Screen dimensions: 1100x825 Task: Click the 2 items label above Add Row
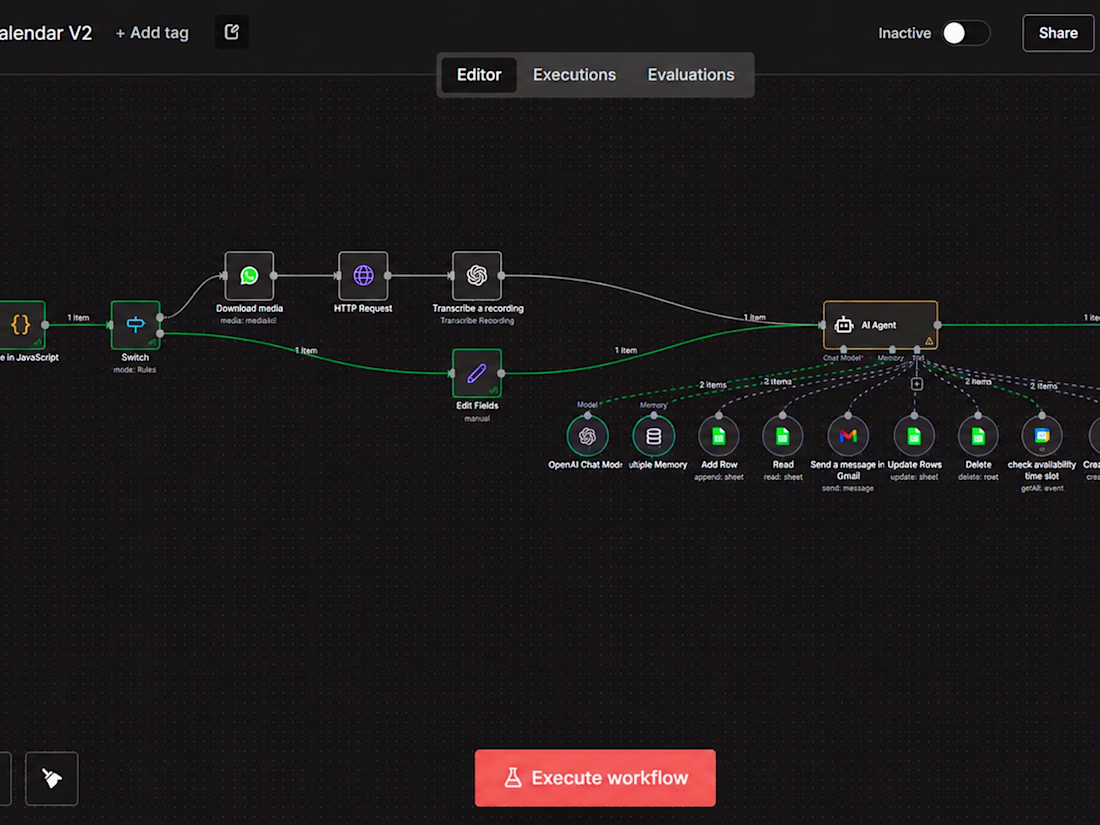713,384
